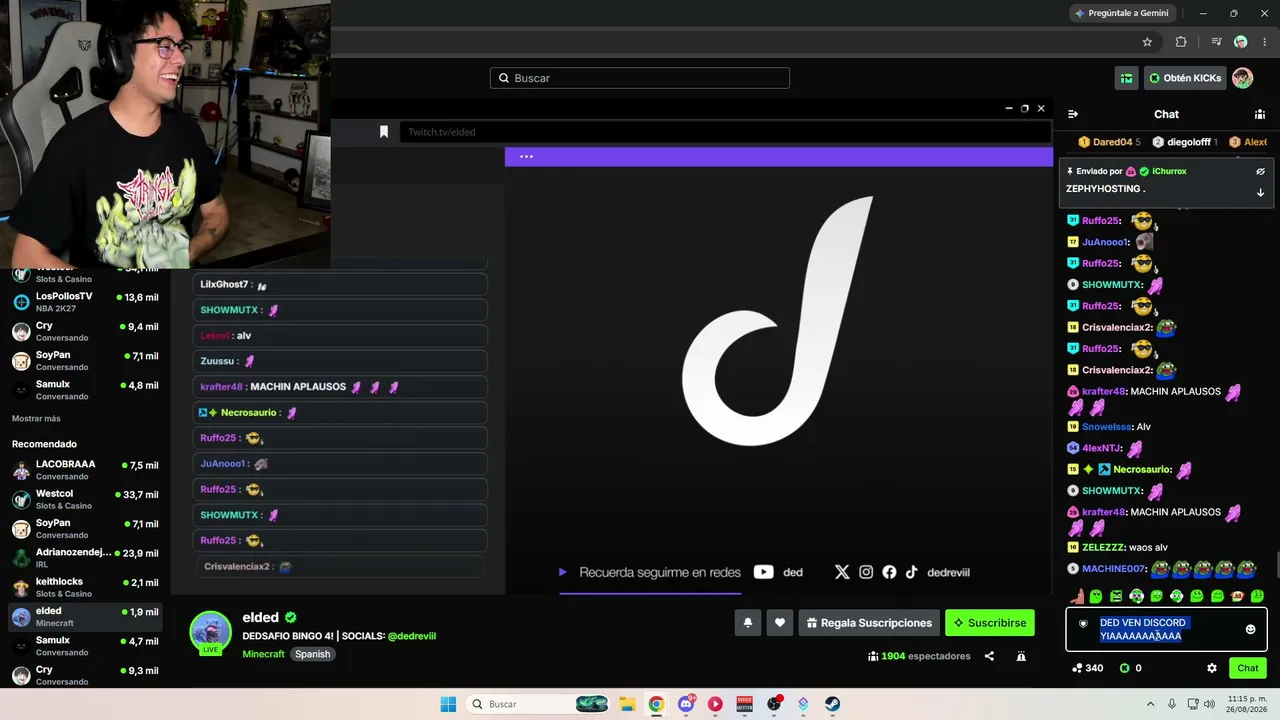
Task: Click the X logo in stream overlay
Action: (x=842, y=572)
